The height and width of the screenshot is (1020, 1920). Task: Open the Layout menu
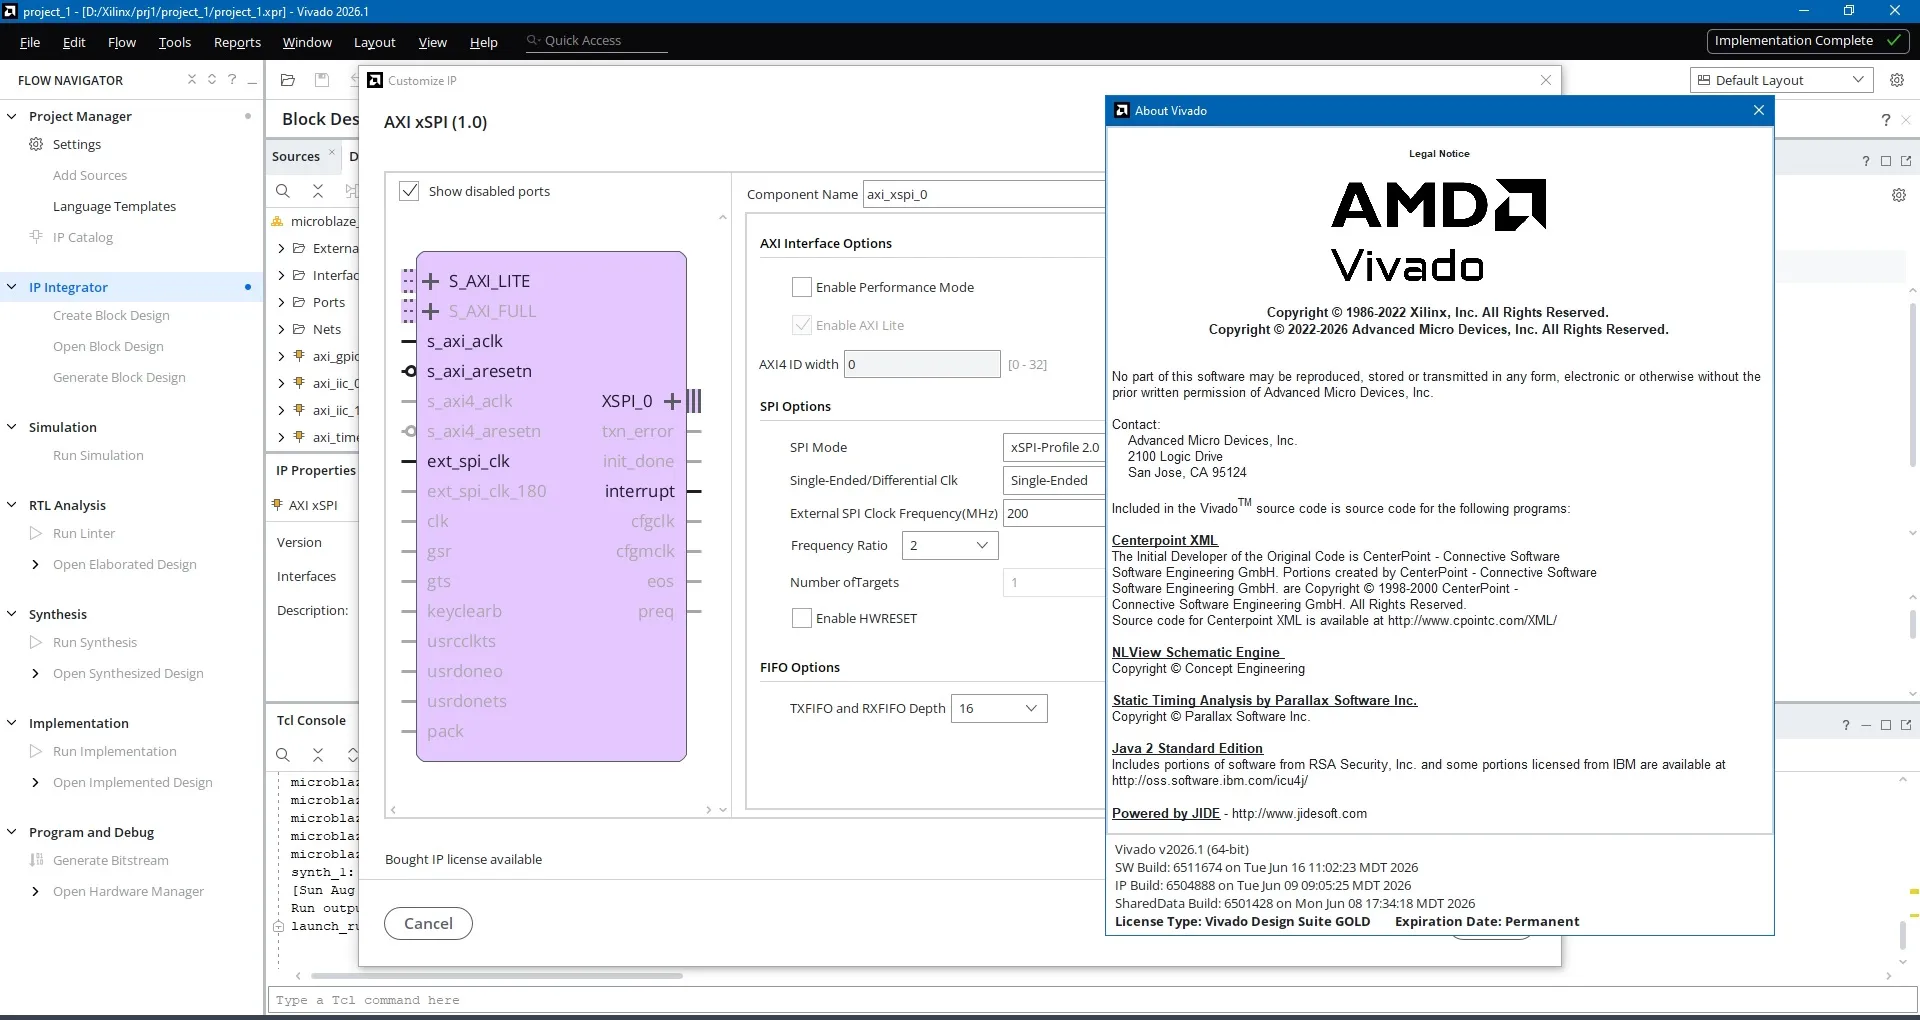(x=375, y=42)
